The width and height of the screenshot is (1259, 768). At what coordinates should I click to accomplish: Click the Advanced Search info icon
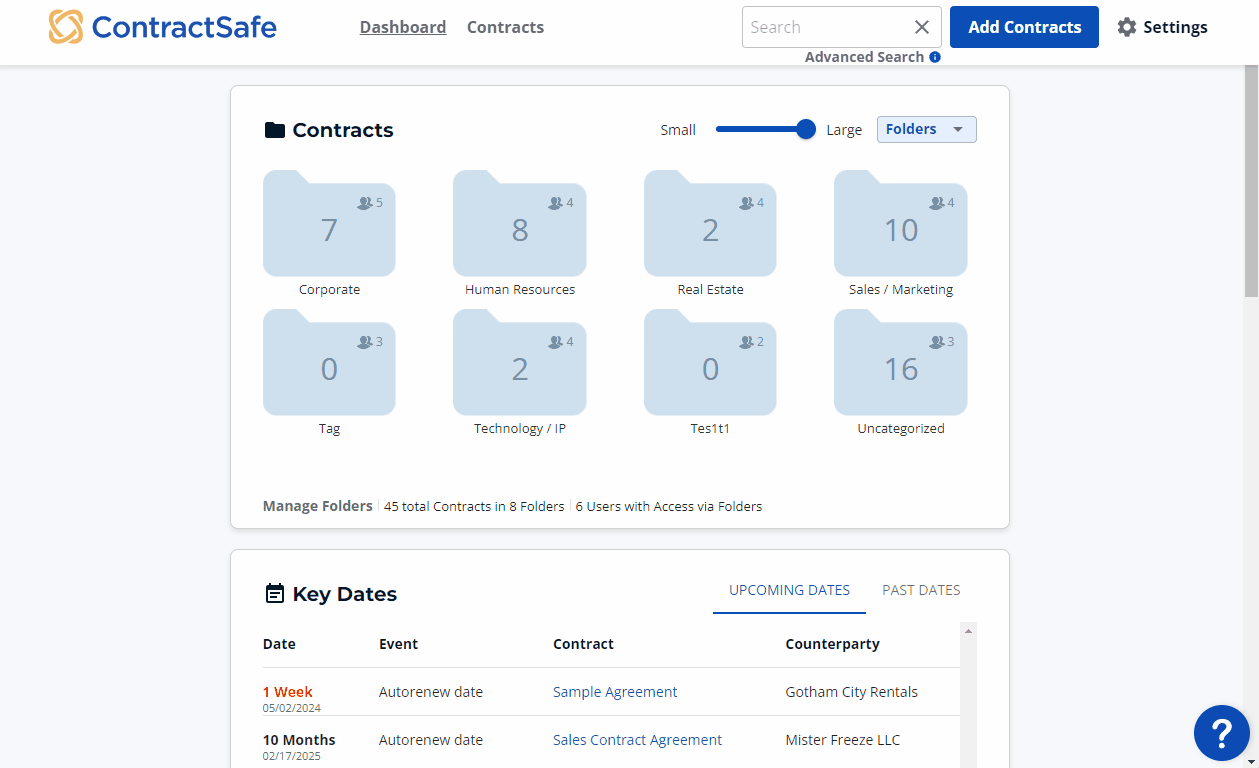[x=935, y=57]
